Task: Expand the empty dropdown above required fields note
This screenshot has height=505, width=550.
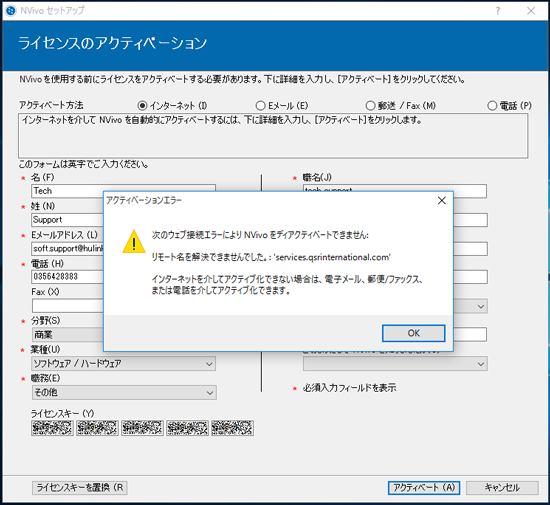Action: [x=395, y=364]
